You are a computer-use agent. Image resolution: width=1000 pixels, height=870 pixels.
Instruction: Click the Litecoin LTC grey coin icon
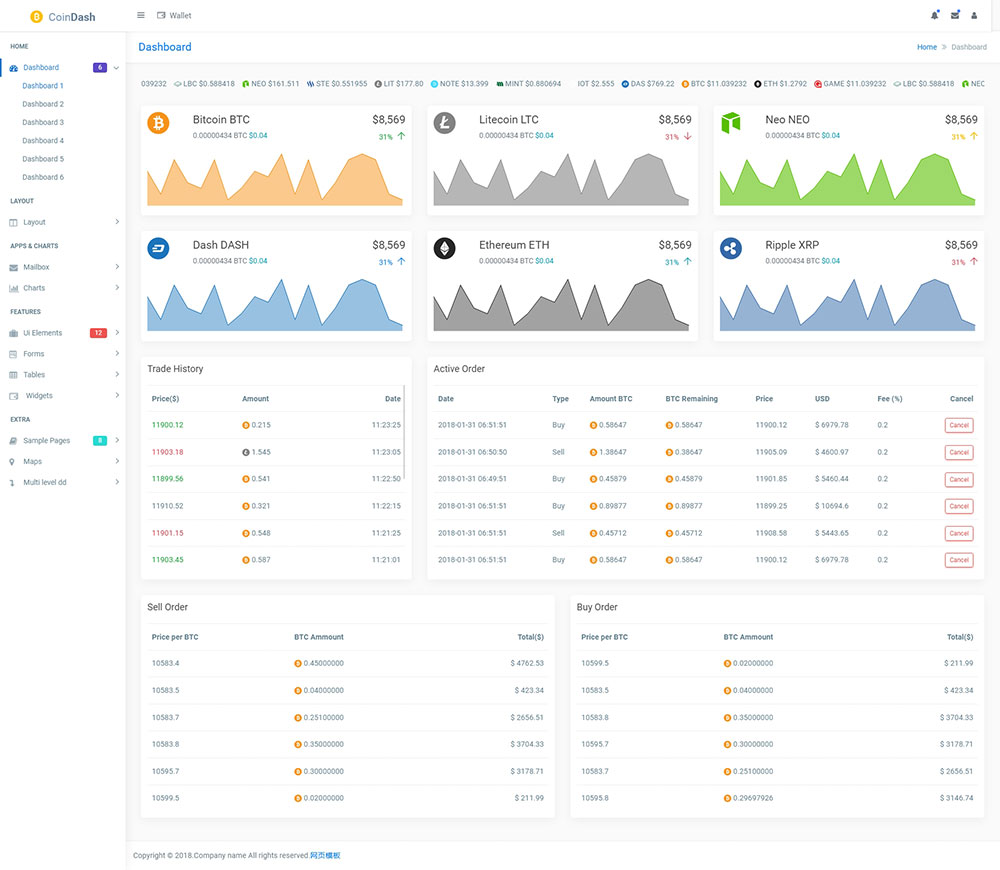(445, 122)
